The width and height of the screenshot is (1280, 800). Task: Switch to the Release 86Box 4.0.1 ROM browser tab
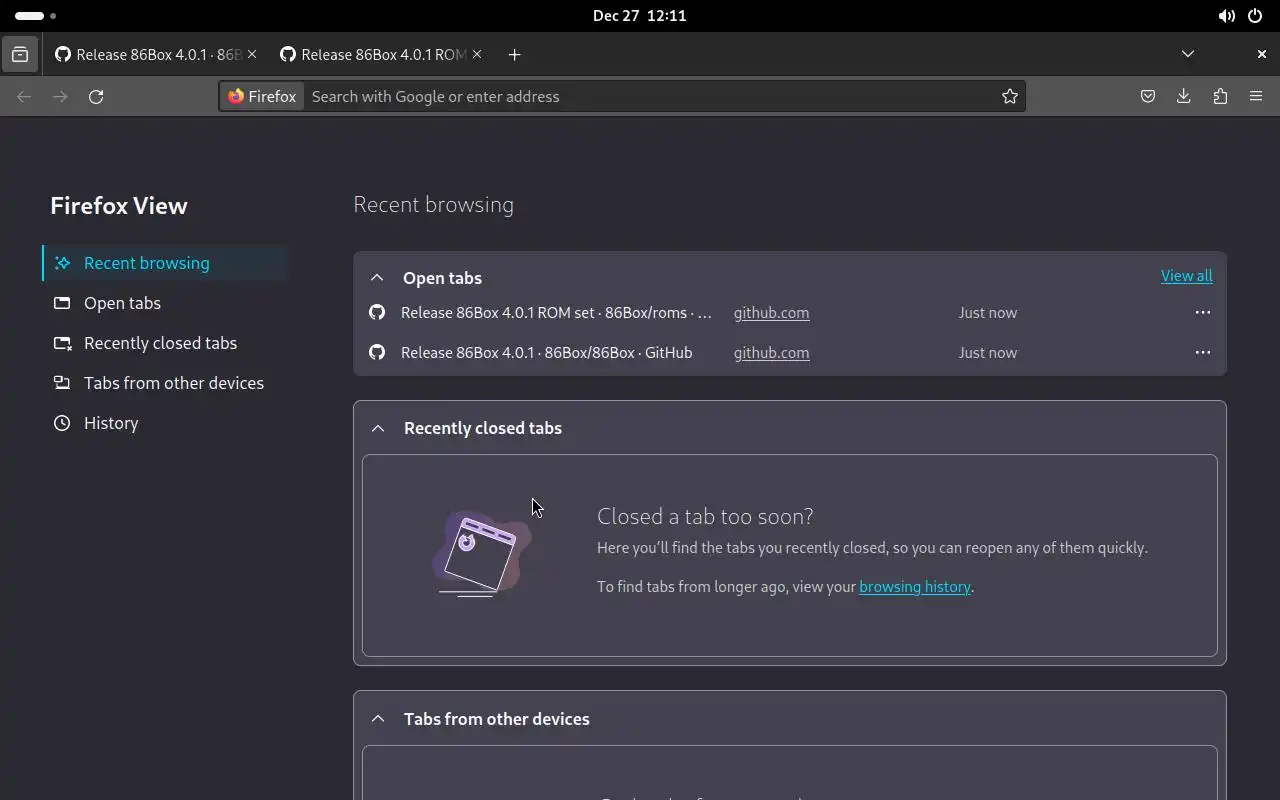coord(380,55)
